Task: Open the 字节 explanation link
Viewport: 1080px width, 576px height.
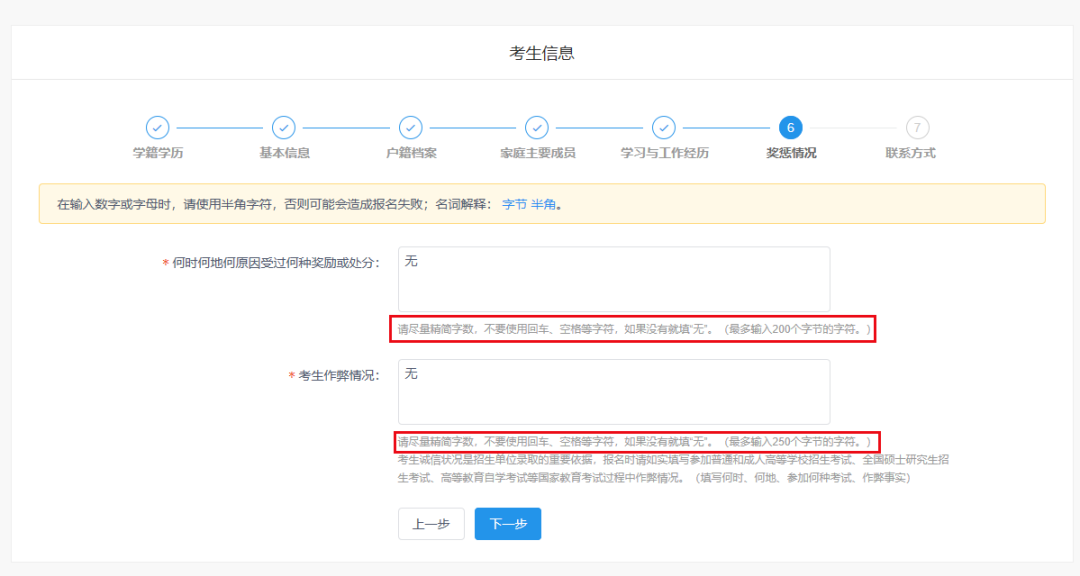Action: click(x=514, y=204)
